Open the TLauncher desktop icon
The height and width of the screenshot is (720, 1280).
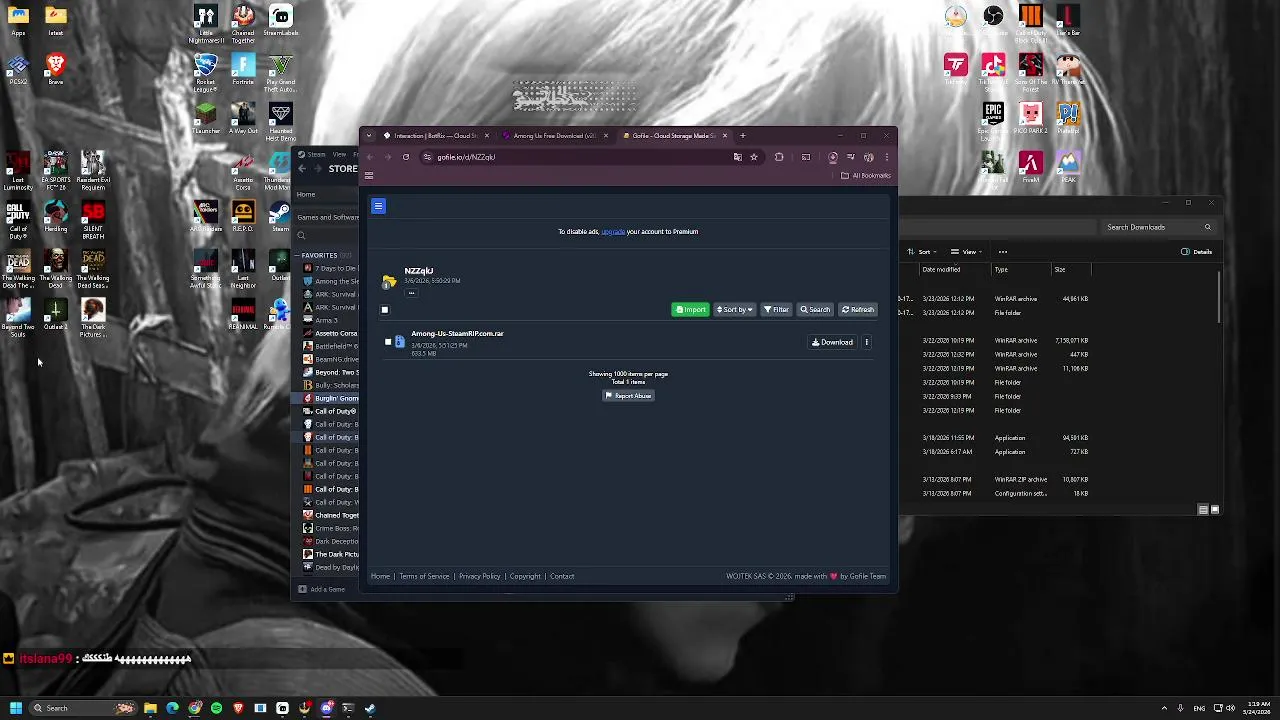click(x=205, y=117)
